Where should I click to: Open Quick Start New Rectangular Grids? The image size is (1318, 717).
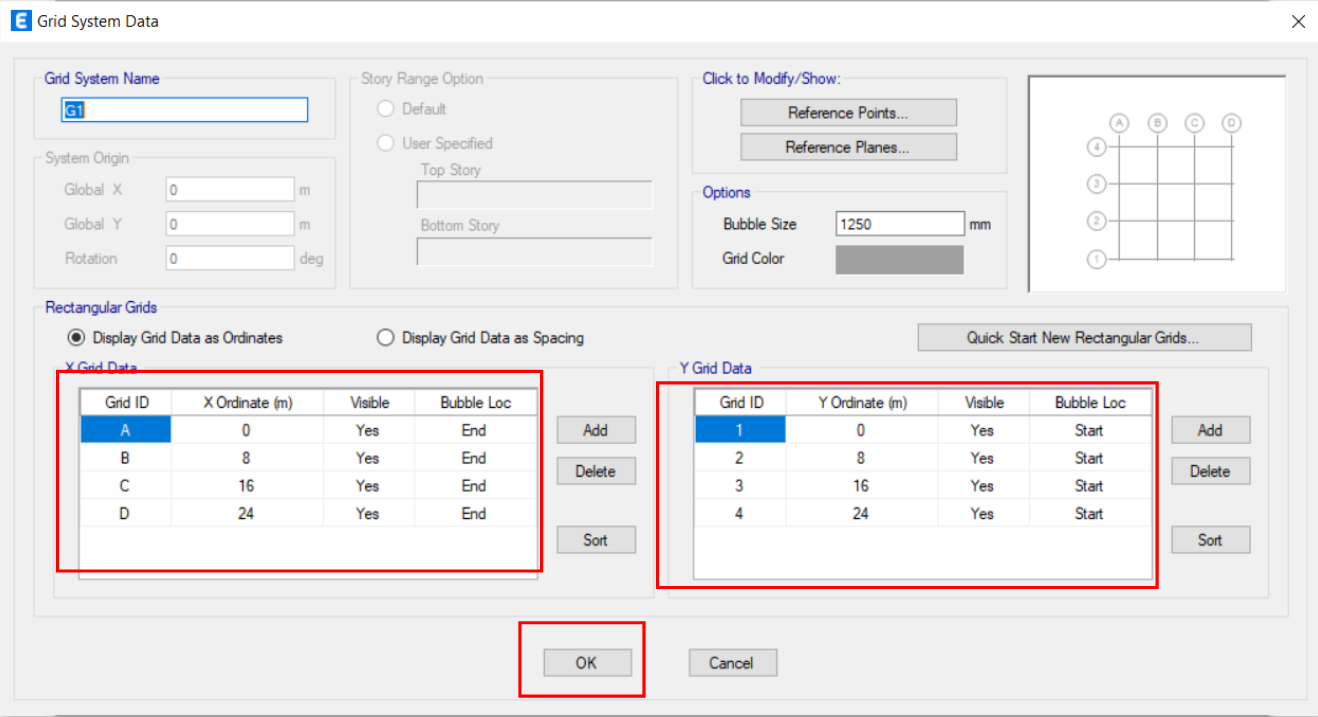click(1084, 337)
